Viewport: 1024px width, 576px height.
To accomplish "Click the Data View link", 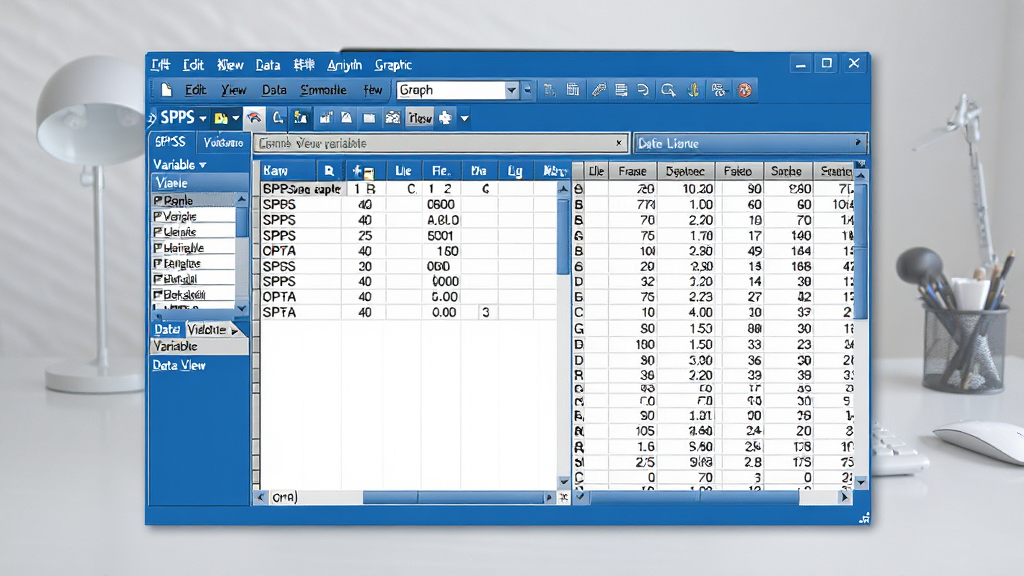I will [179, 366].
